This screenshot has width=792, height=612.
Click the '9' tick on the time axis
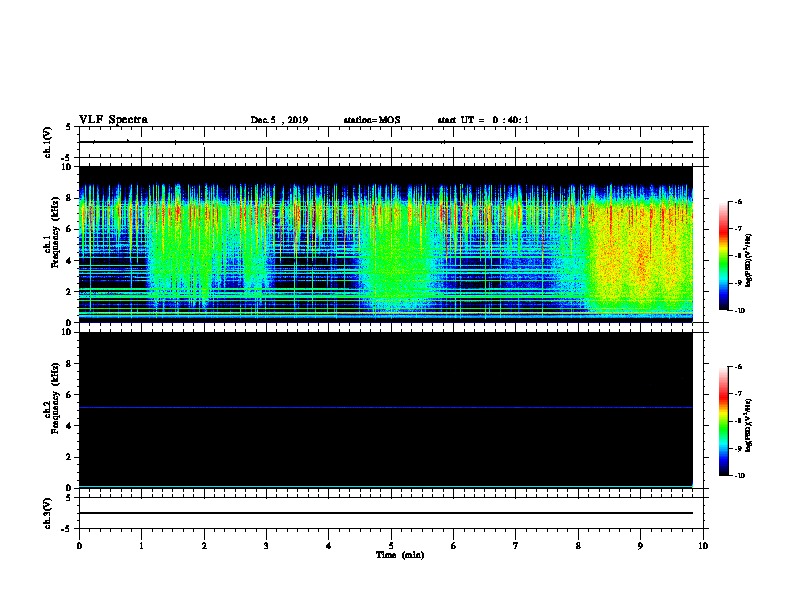(640, 545)
